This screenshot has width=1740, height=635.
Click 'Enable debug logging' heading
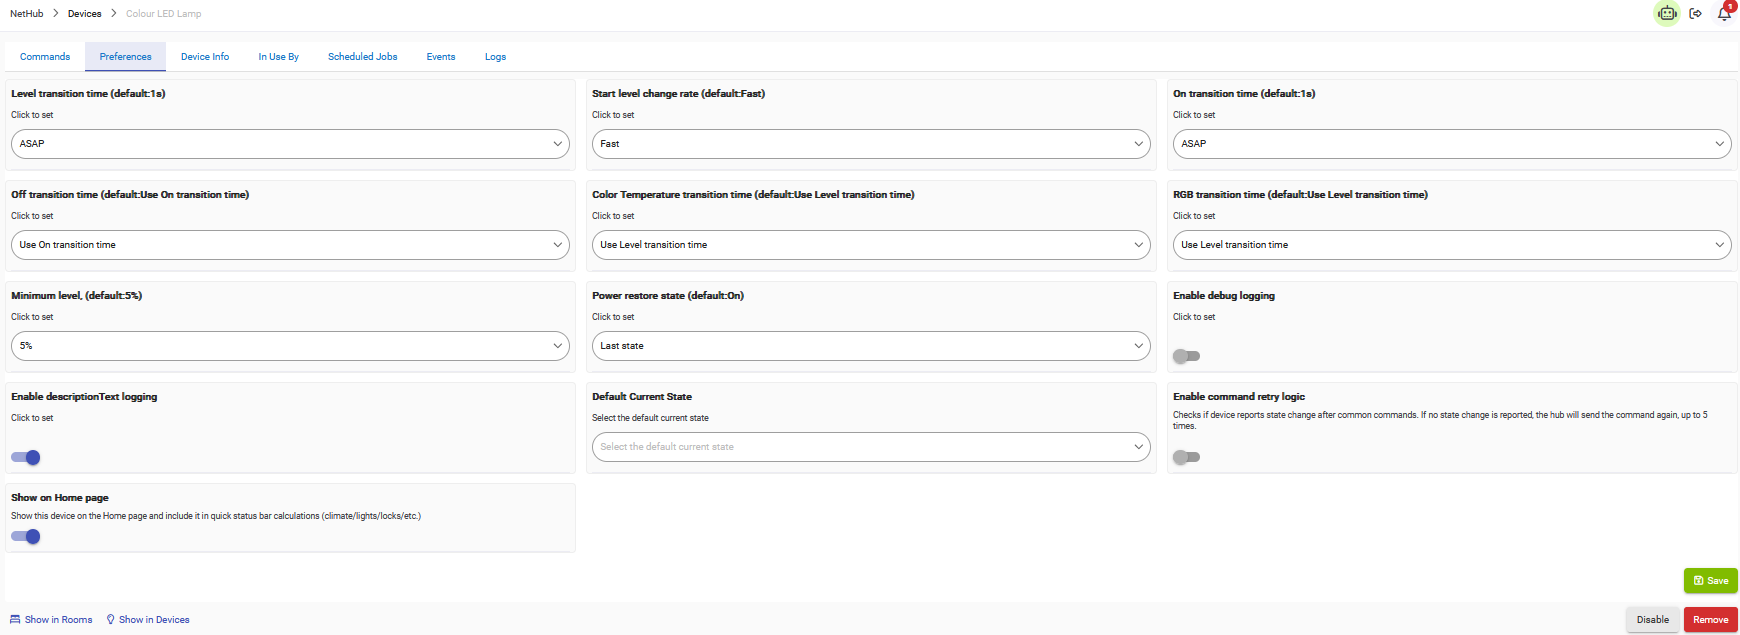[x=1224, y=296]
